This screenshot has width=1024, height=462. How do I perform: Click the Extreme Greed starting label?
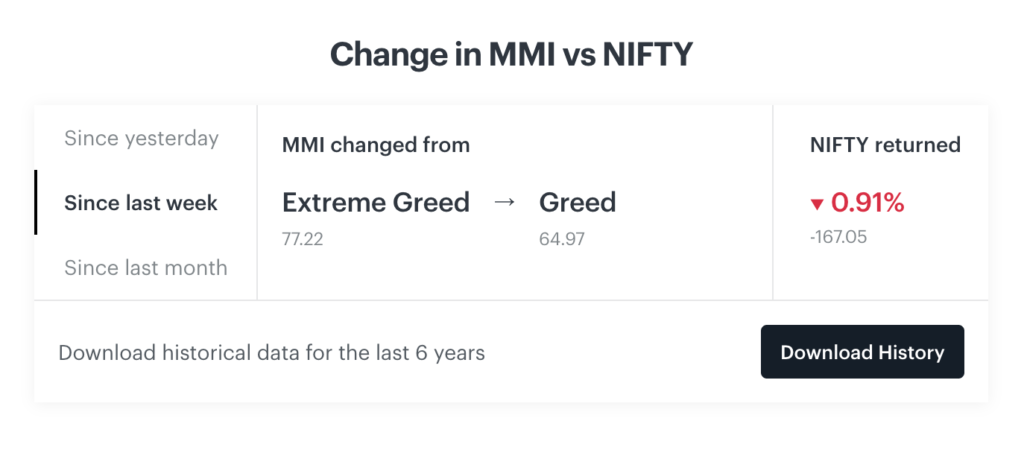click(376, 203)
